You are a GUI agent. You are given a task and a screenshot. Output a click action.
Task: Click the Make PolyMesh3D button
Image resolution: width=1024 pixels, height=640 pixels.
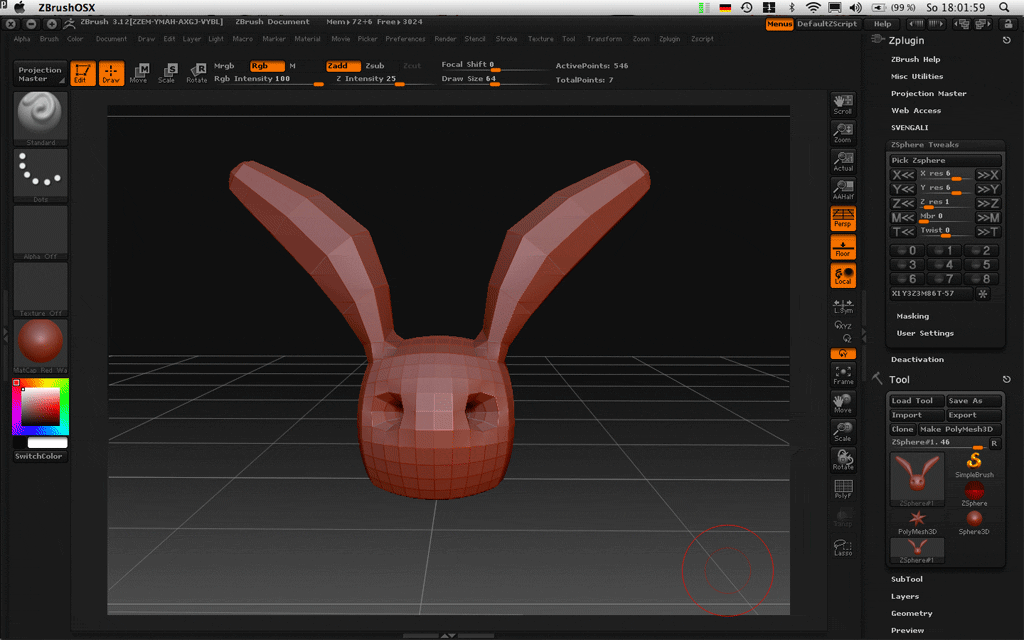pyautogui.click(x=960, y=429)
